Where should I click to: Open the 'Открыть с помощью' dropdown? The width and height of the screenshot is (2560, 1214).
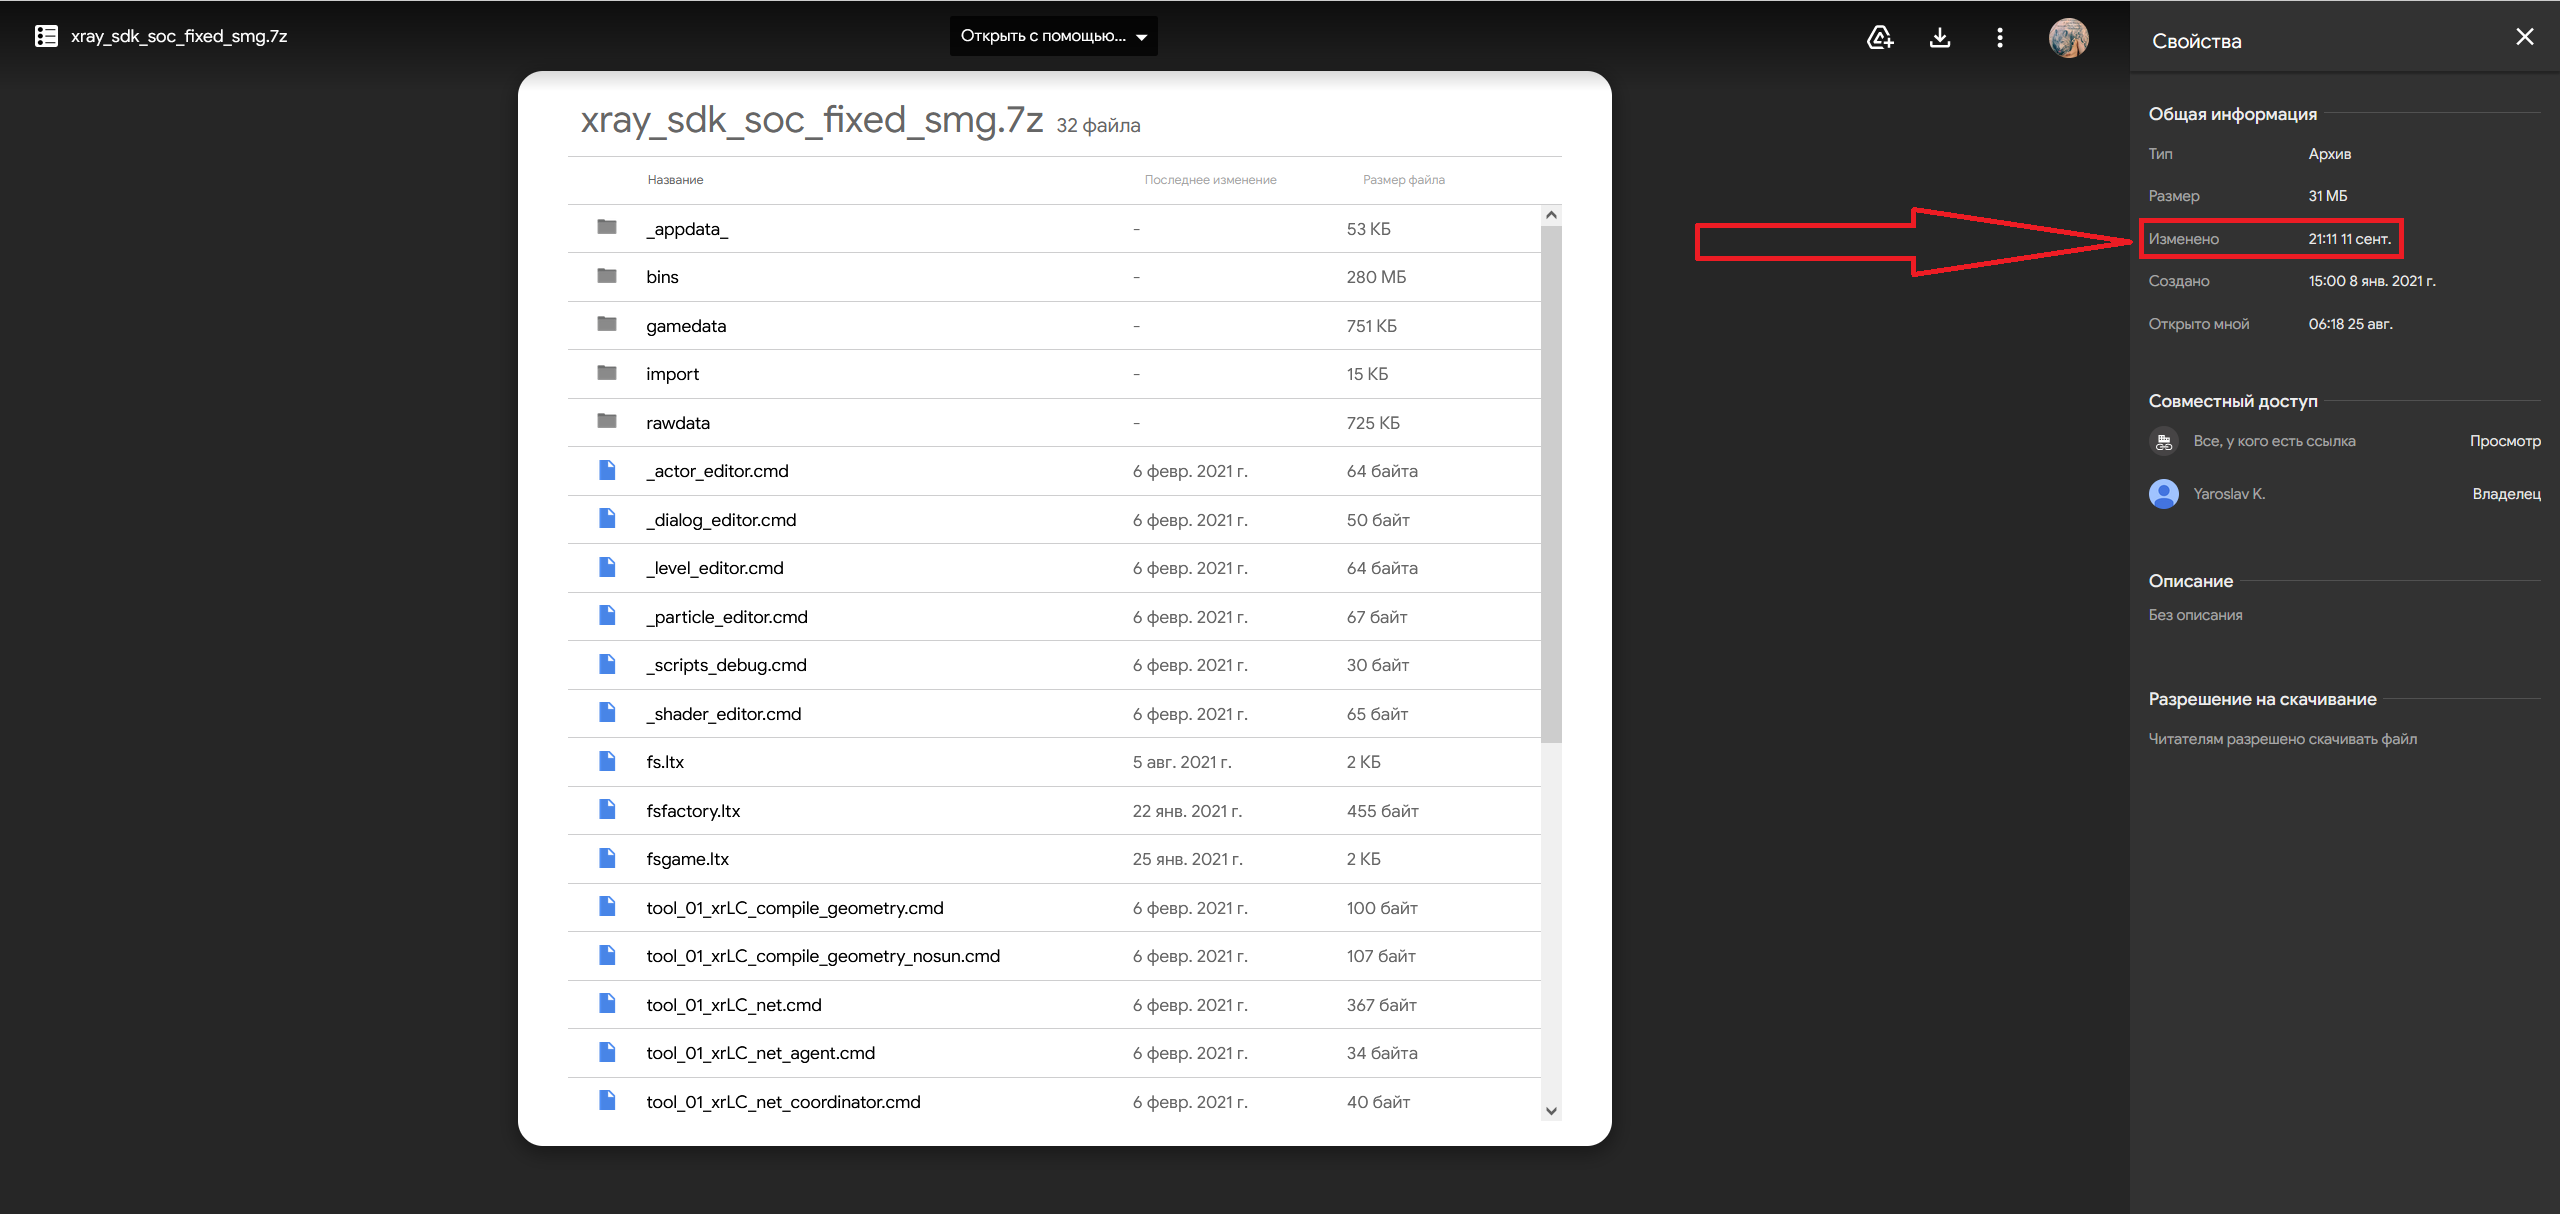(1053, 36)
